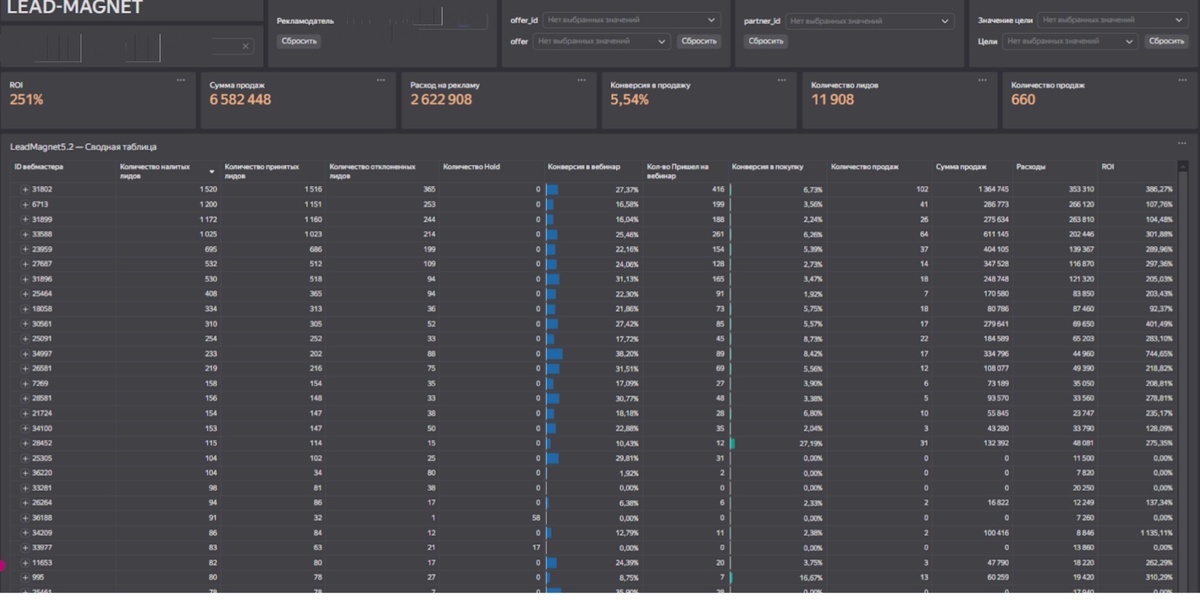
Task: Open three-dot menu on Сумма продаж card
Action: tap(381, 79)
